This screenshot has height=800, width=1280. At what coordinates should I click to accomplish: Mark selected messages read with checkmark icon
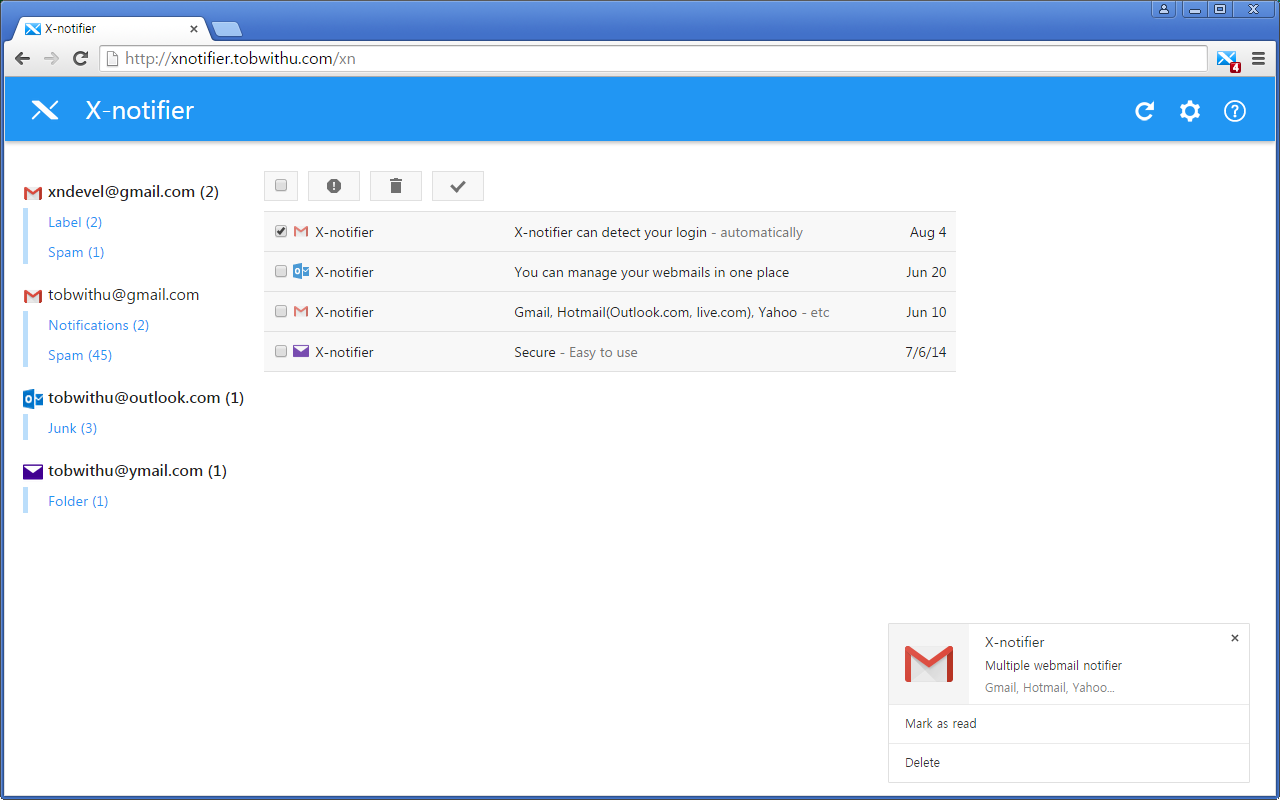pyautogui.click(x=457, y=185)
